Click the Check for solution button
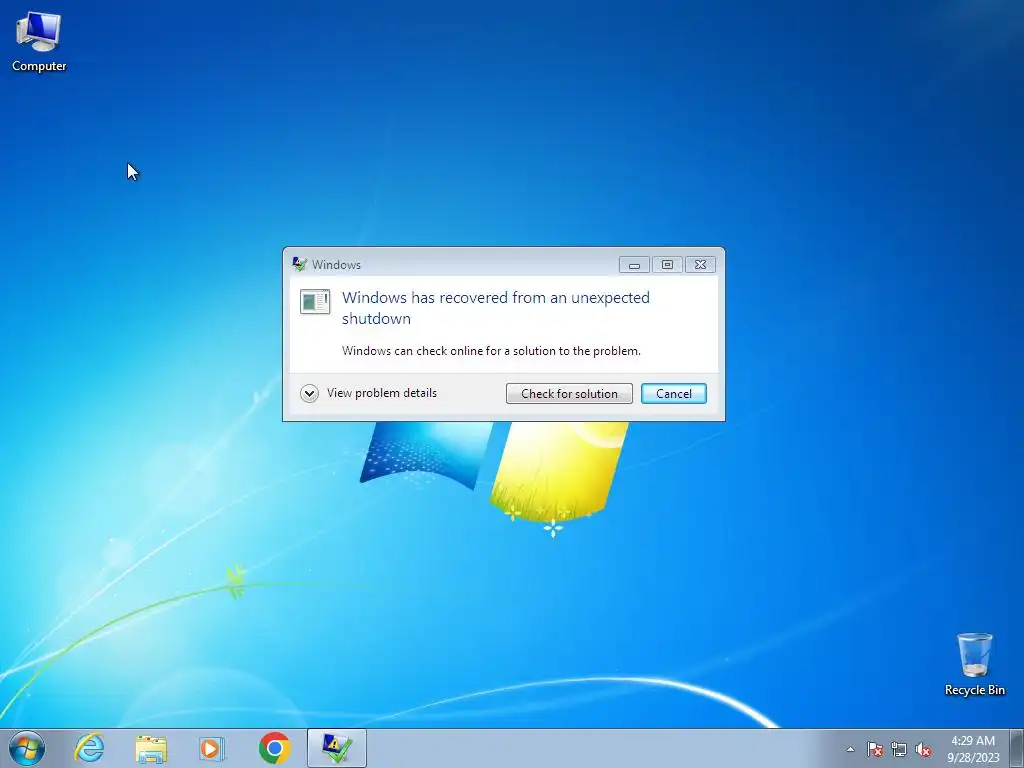This screenshot has height=768, width=1024. (x=569, y=394)
